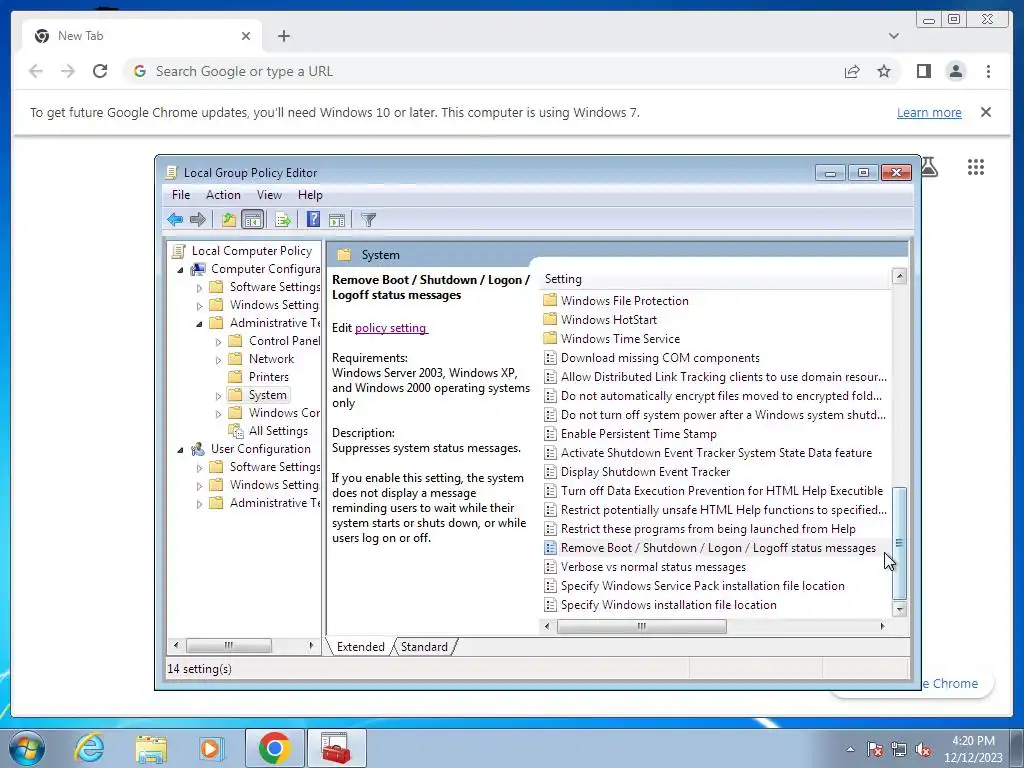Expand the Windows Components tree node

click(219, 413)
